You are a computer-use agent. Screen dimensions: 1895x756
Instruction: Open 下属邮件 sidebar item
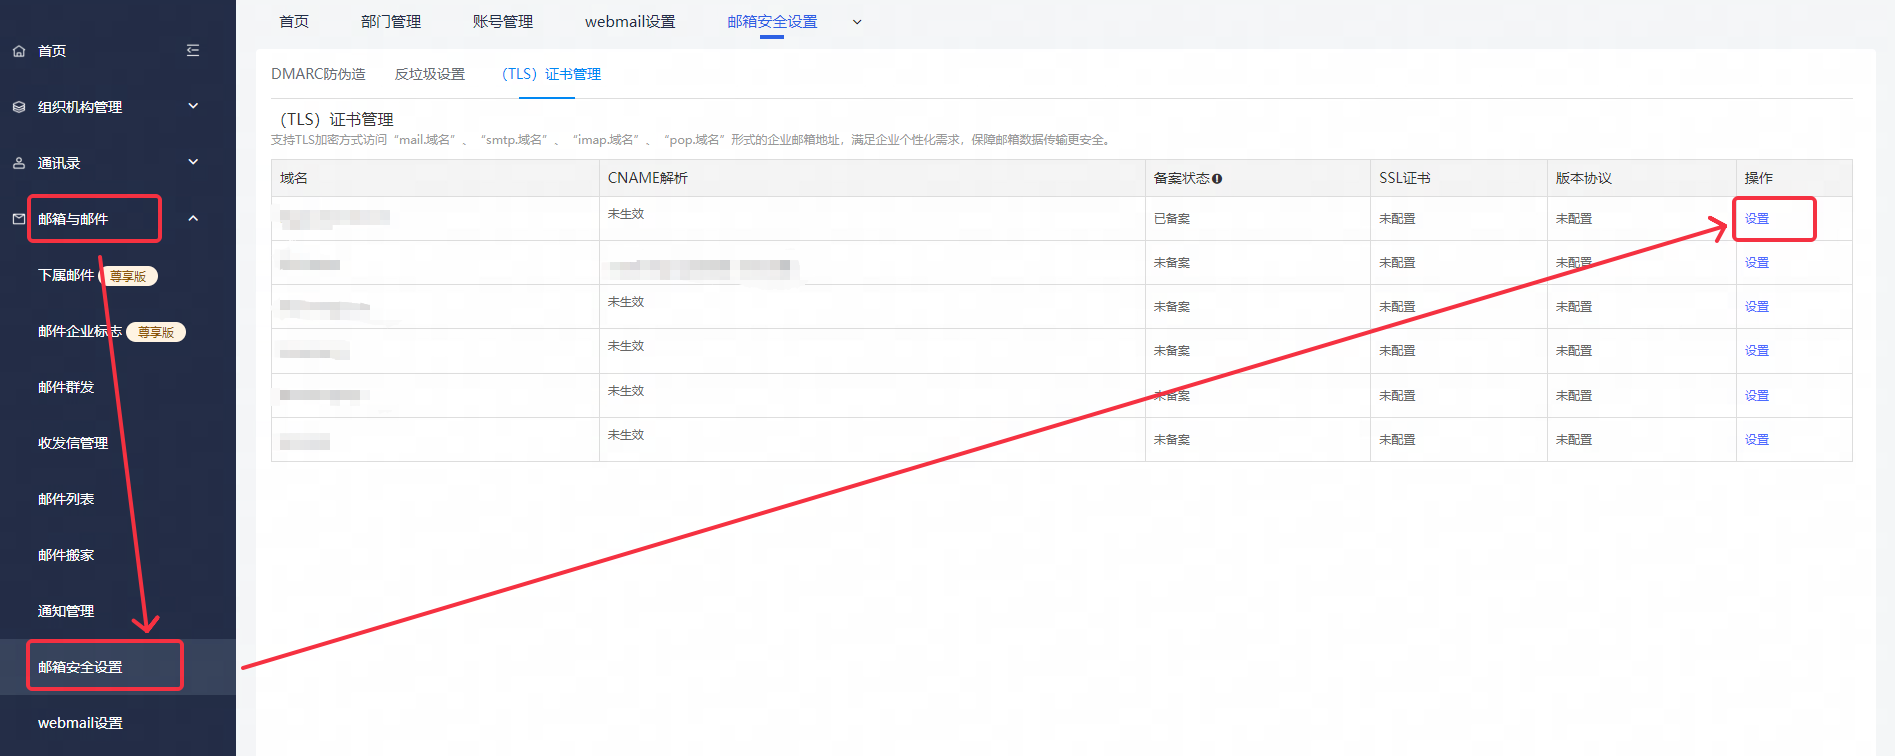point(66,275)
